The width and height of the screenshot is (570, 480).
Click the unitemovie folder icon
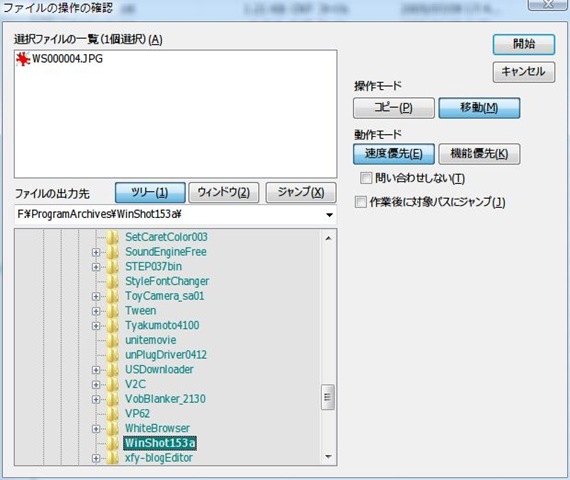[x=113, y=340]
